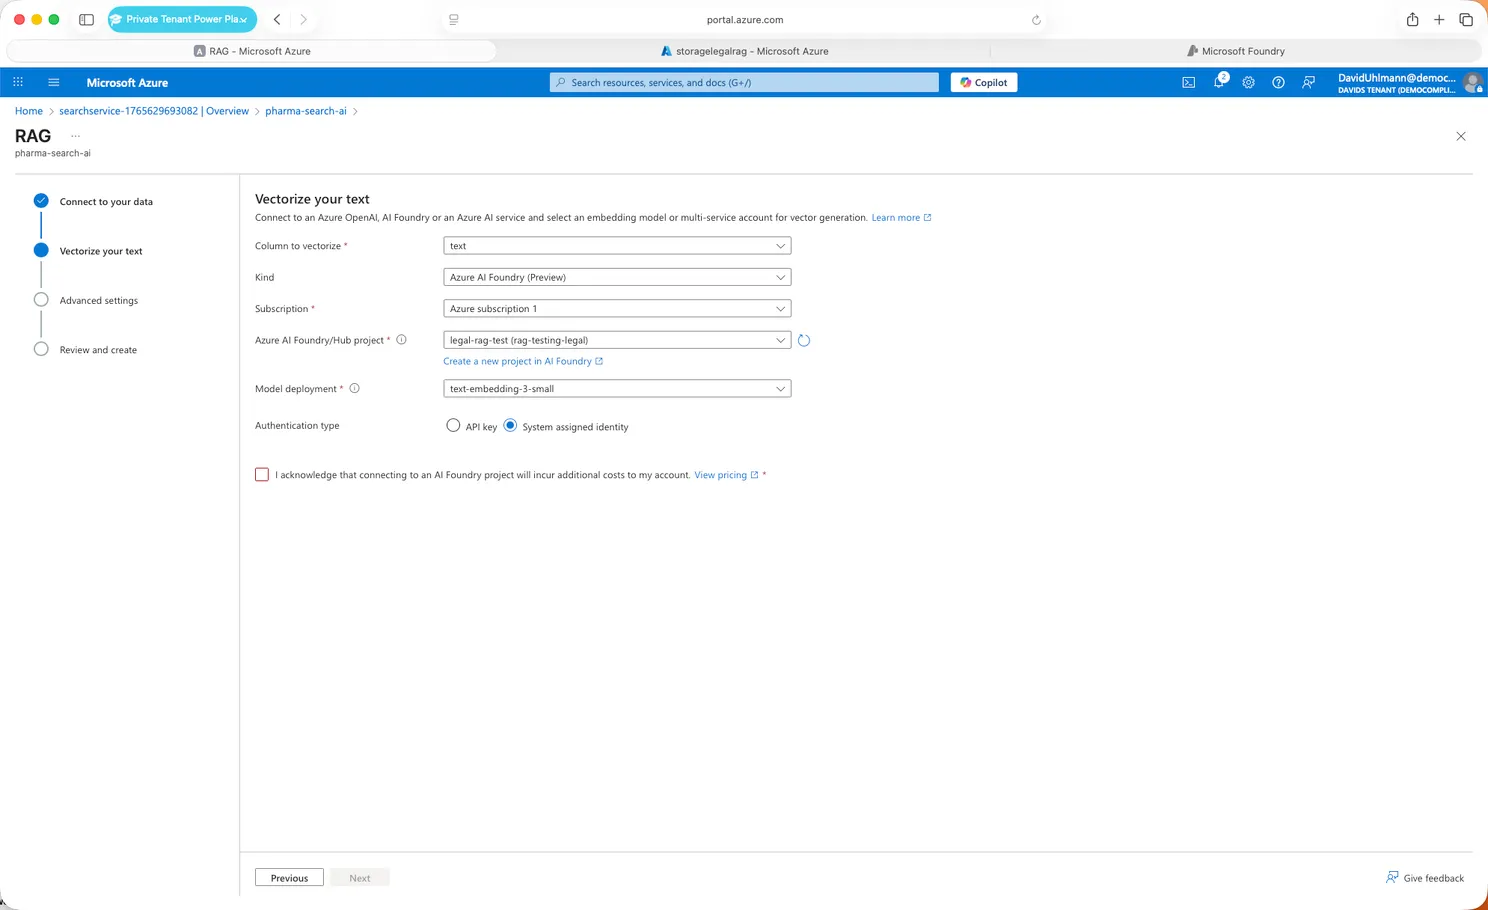Open the Learn more link
This screenshot has height=910, width=1488.
tap(901, 217)
